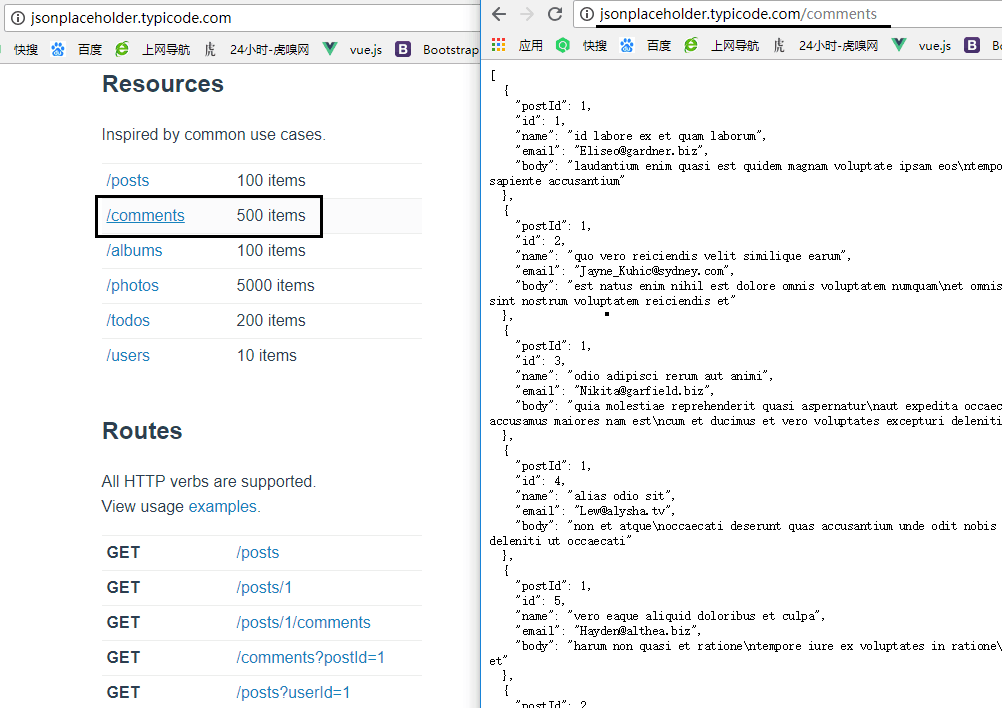Open vue.js bookmark in right browser
This screenshot has height=708, width=1002.
[x=921, y=45]
